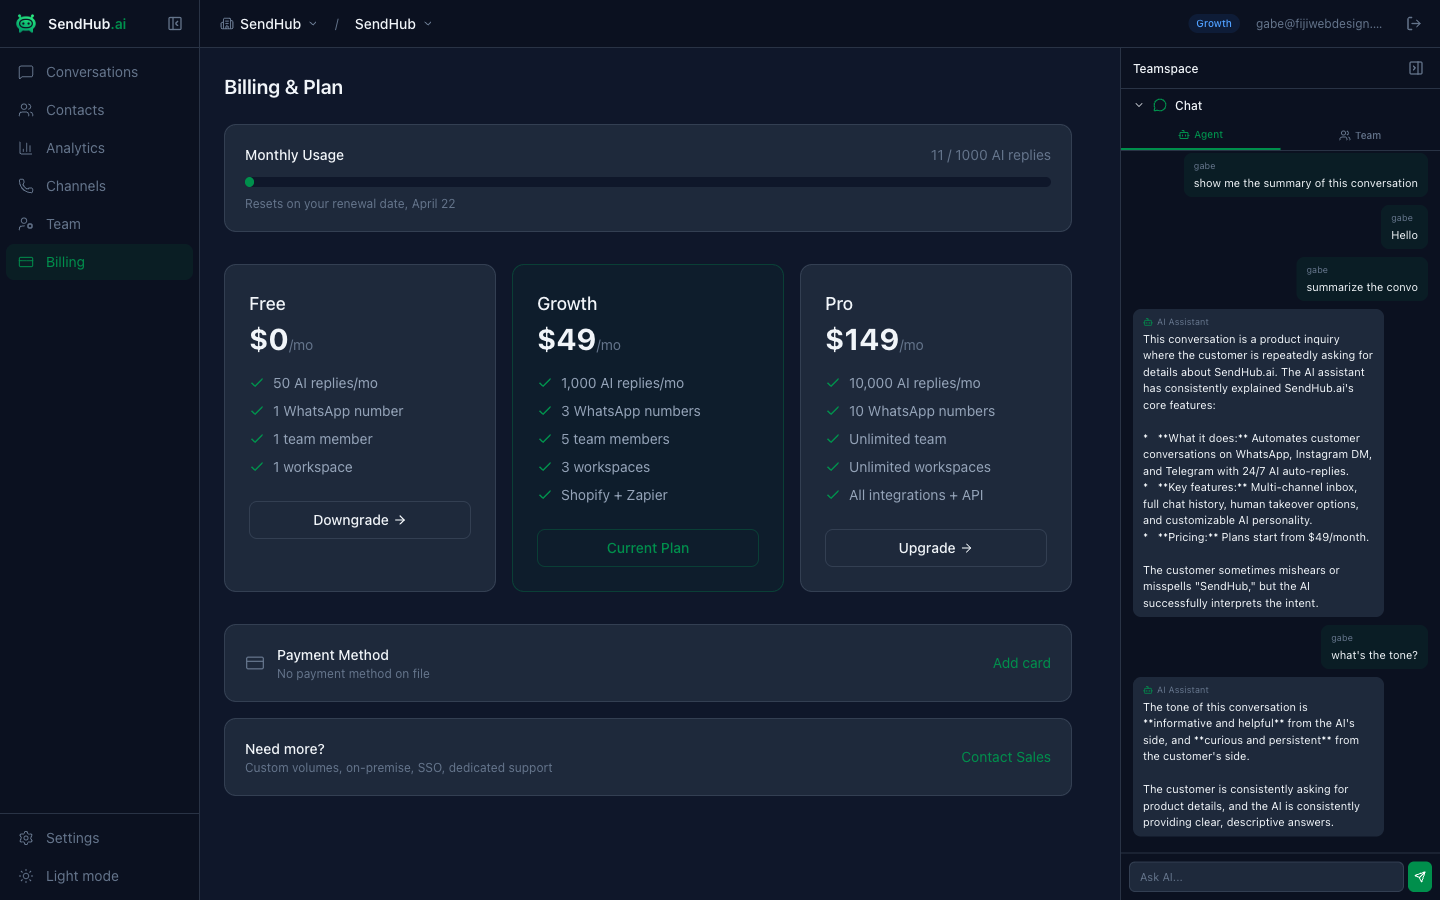Click the "1 team member" feature text

point(323,439)
